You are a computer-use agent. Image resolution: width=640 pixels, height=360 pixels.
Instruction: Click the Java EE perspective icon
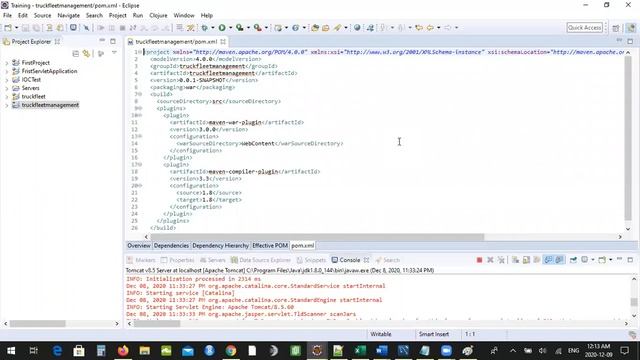point(631,28)
